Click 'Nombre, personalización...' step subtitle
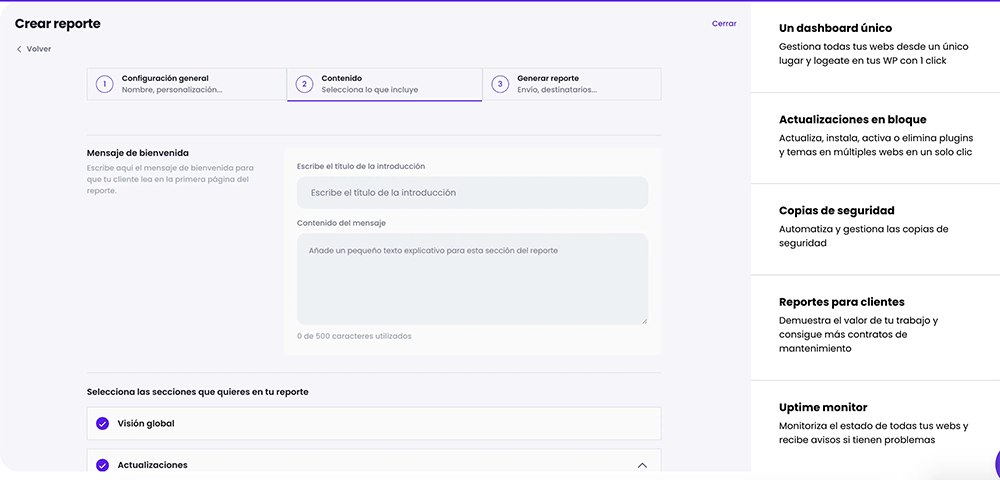This screenshot has height=480, width=1000. 172,90
